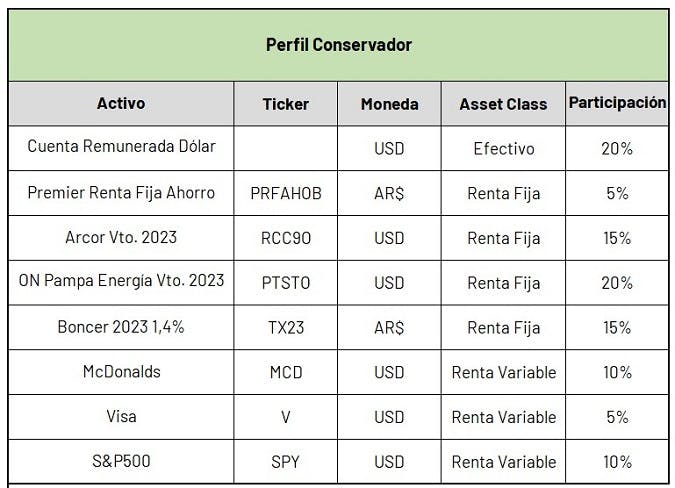Select the Ticker column header
This screenshot has height=488, width=675.
[286, 104]
